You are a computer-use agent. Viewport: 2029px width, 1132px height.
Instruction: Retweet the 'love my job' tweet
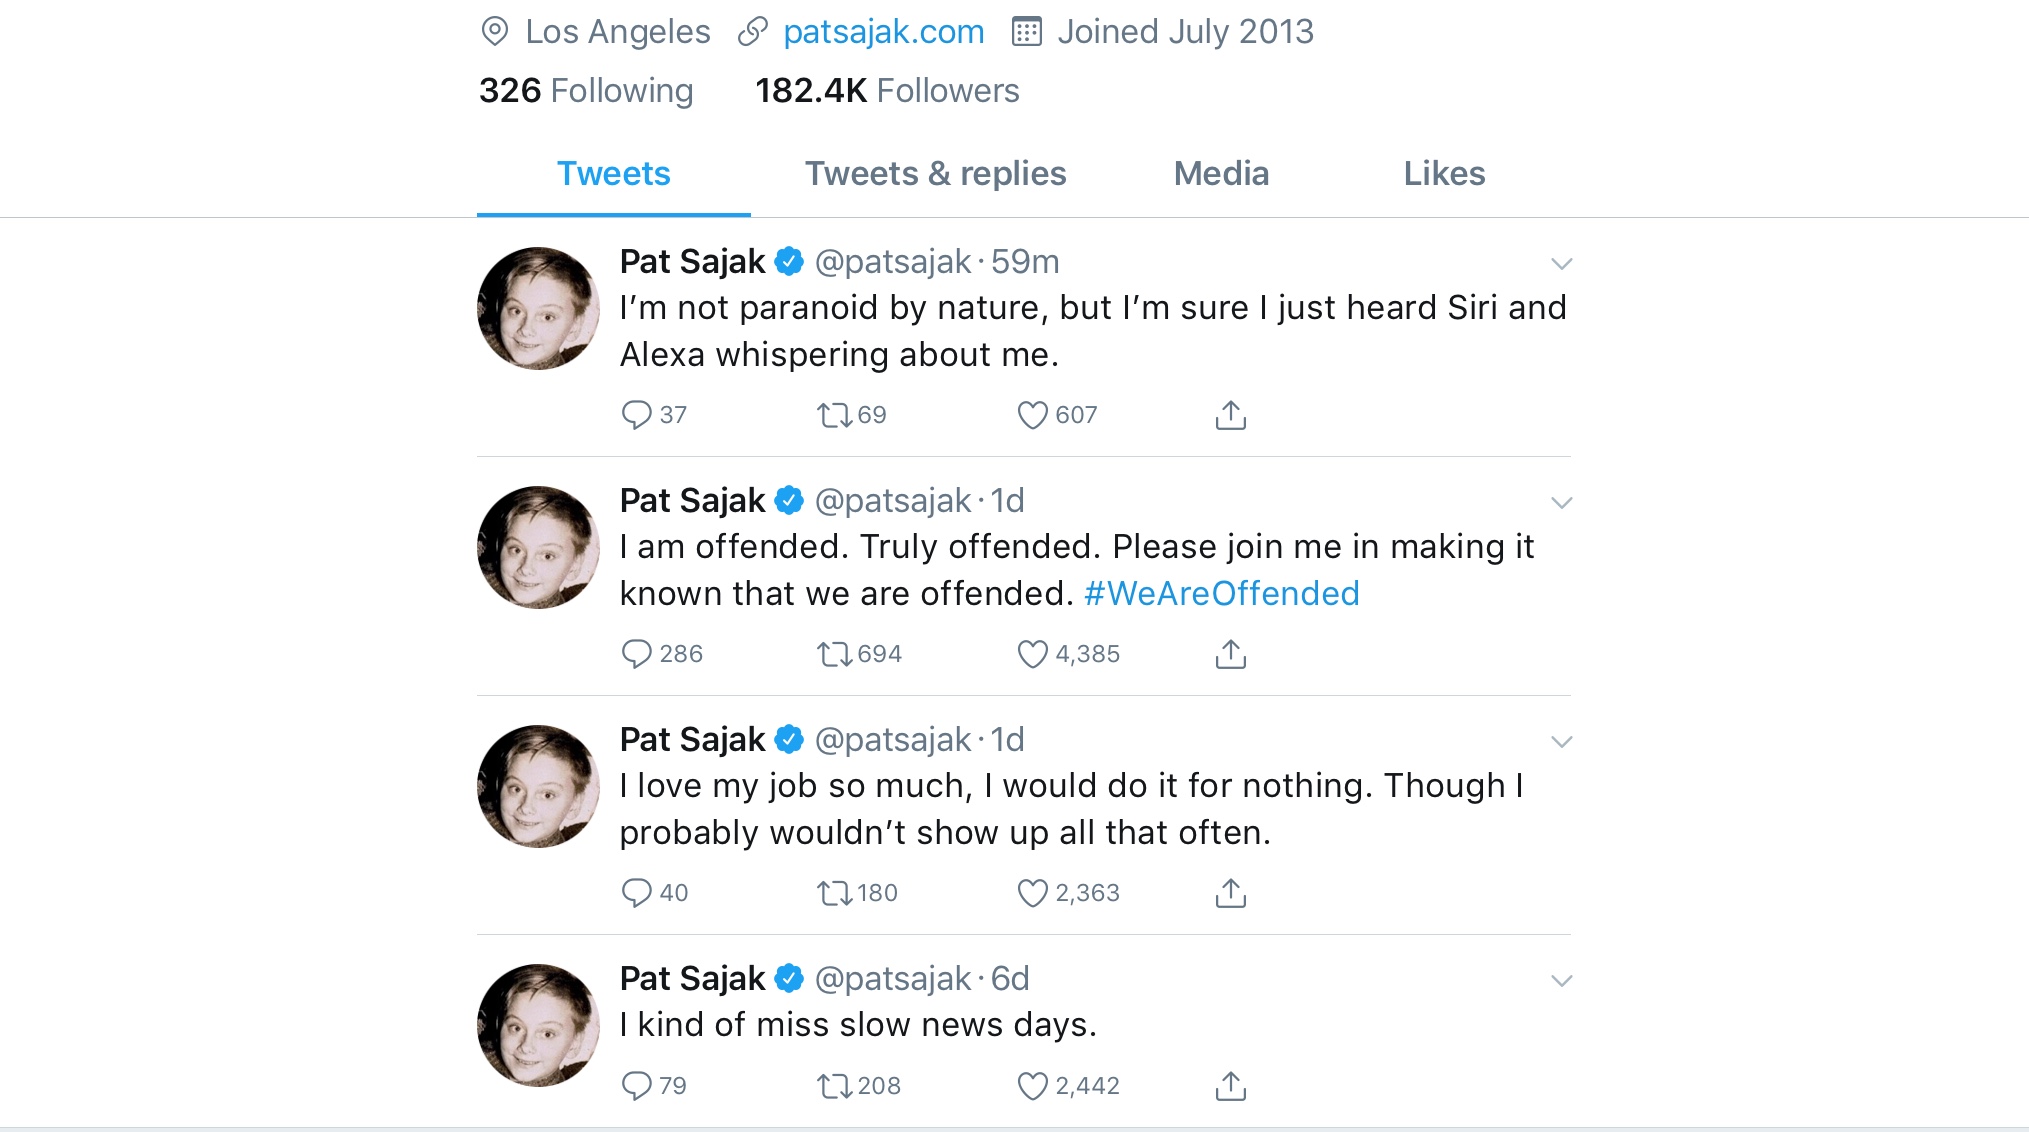(833, 893)
